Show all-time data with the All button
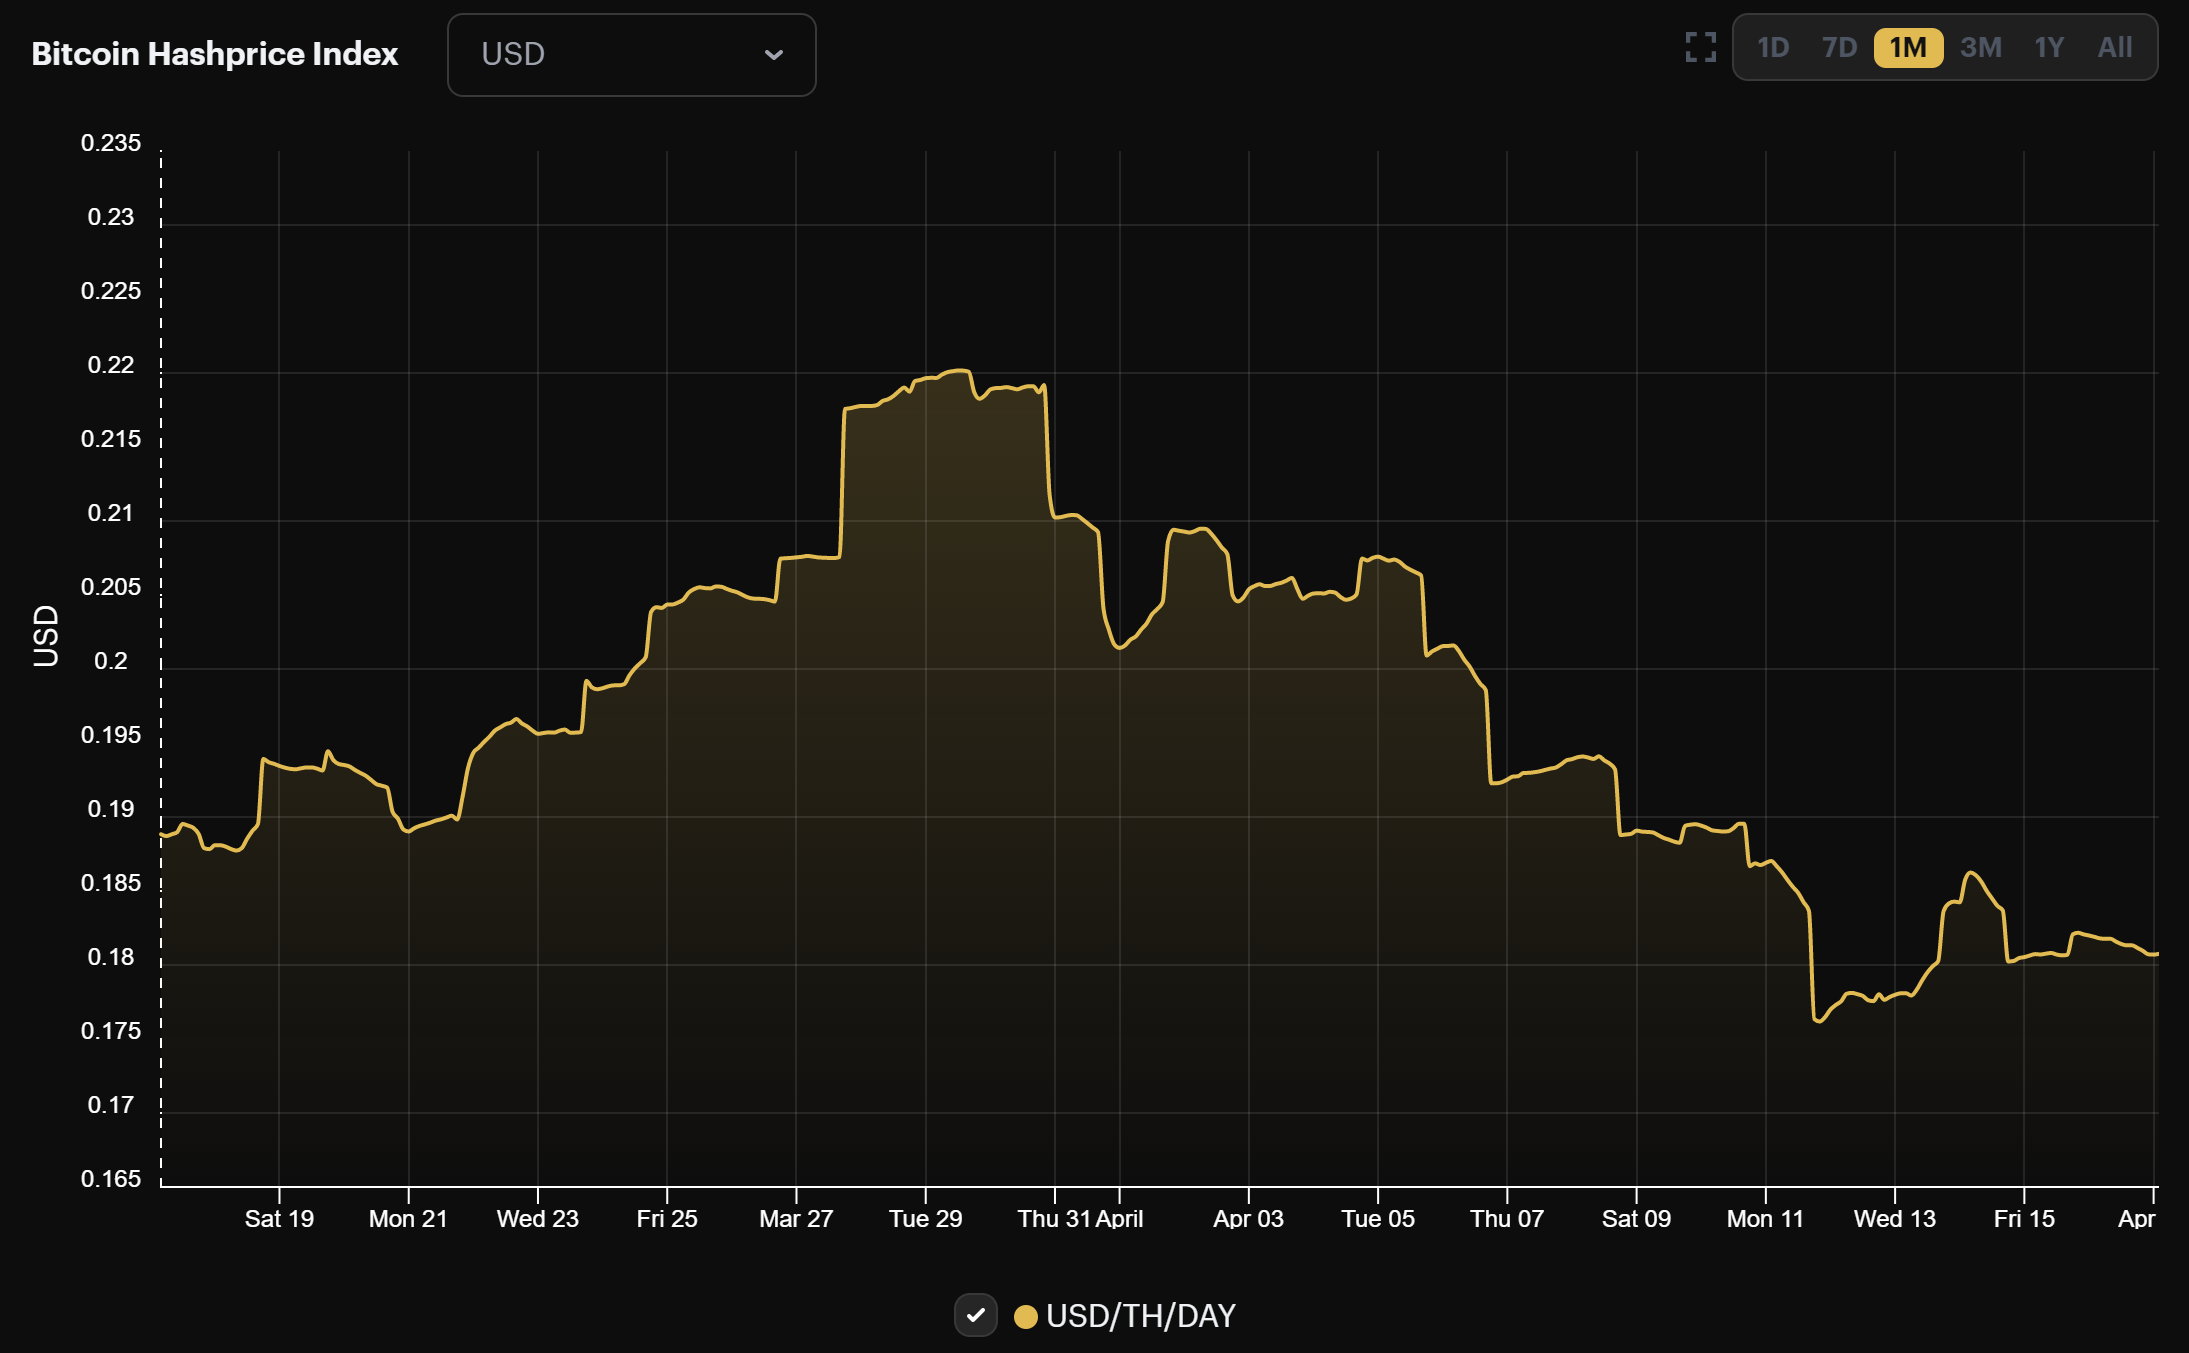The width and height of the screenshot is (2189, 1353). click(x=2114, y=46)
